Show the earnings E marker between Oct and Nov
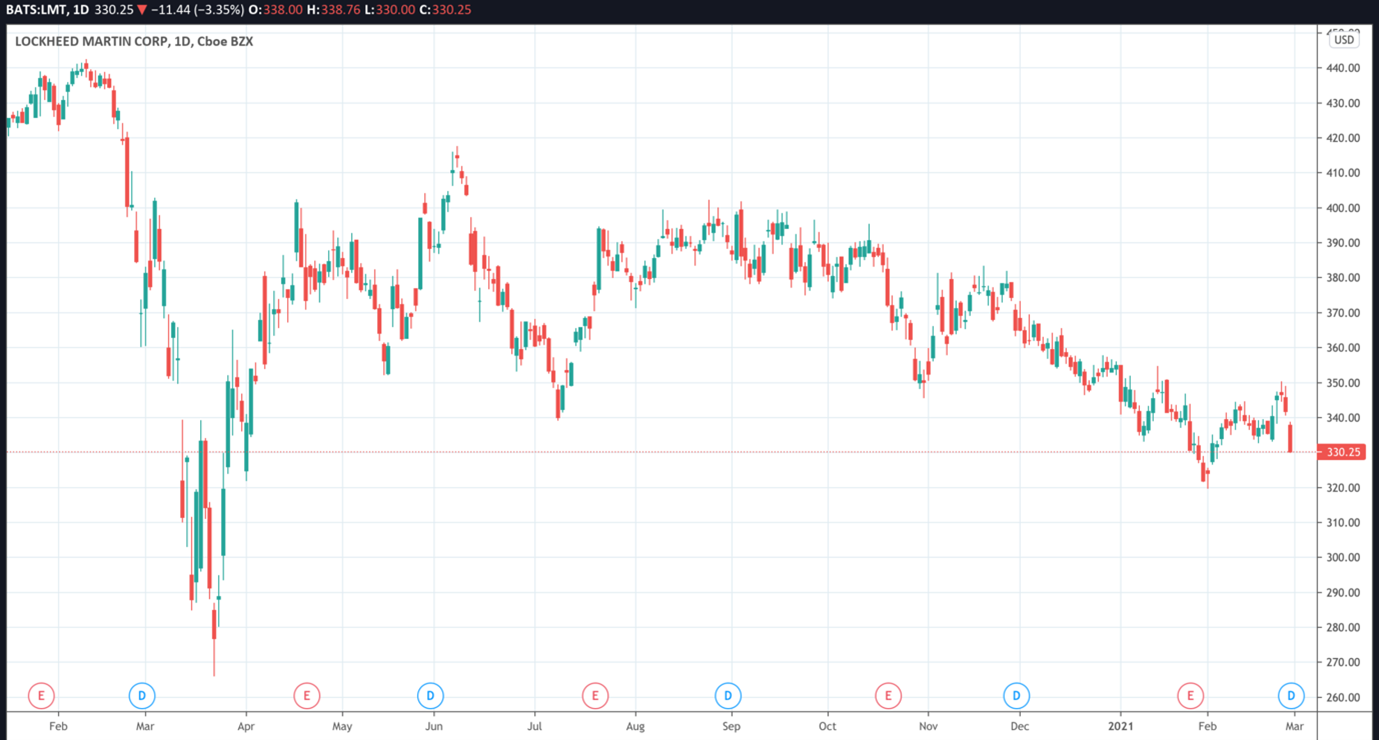This screenshot has width=1379, height=740. click(887, 695)
